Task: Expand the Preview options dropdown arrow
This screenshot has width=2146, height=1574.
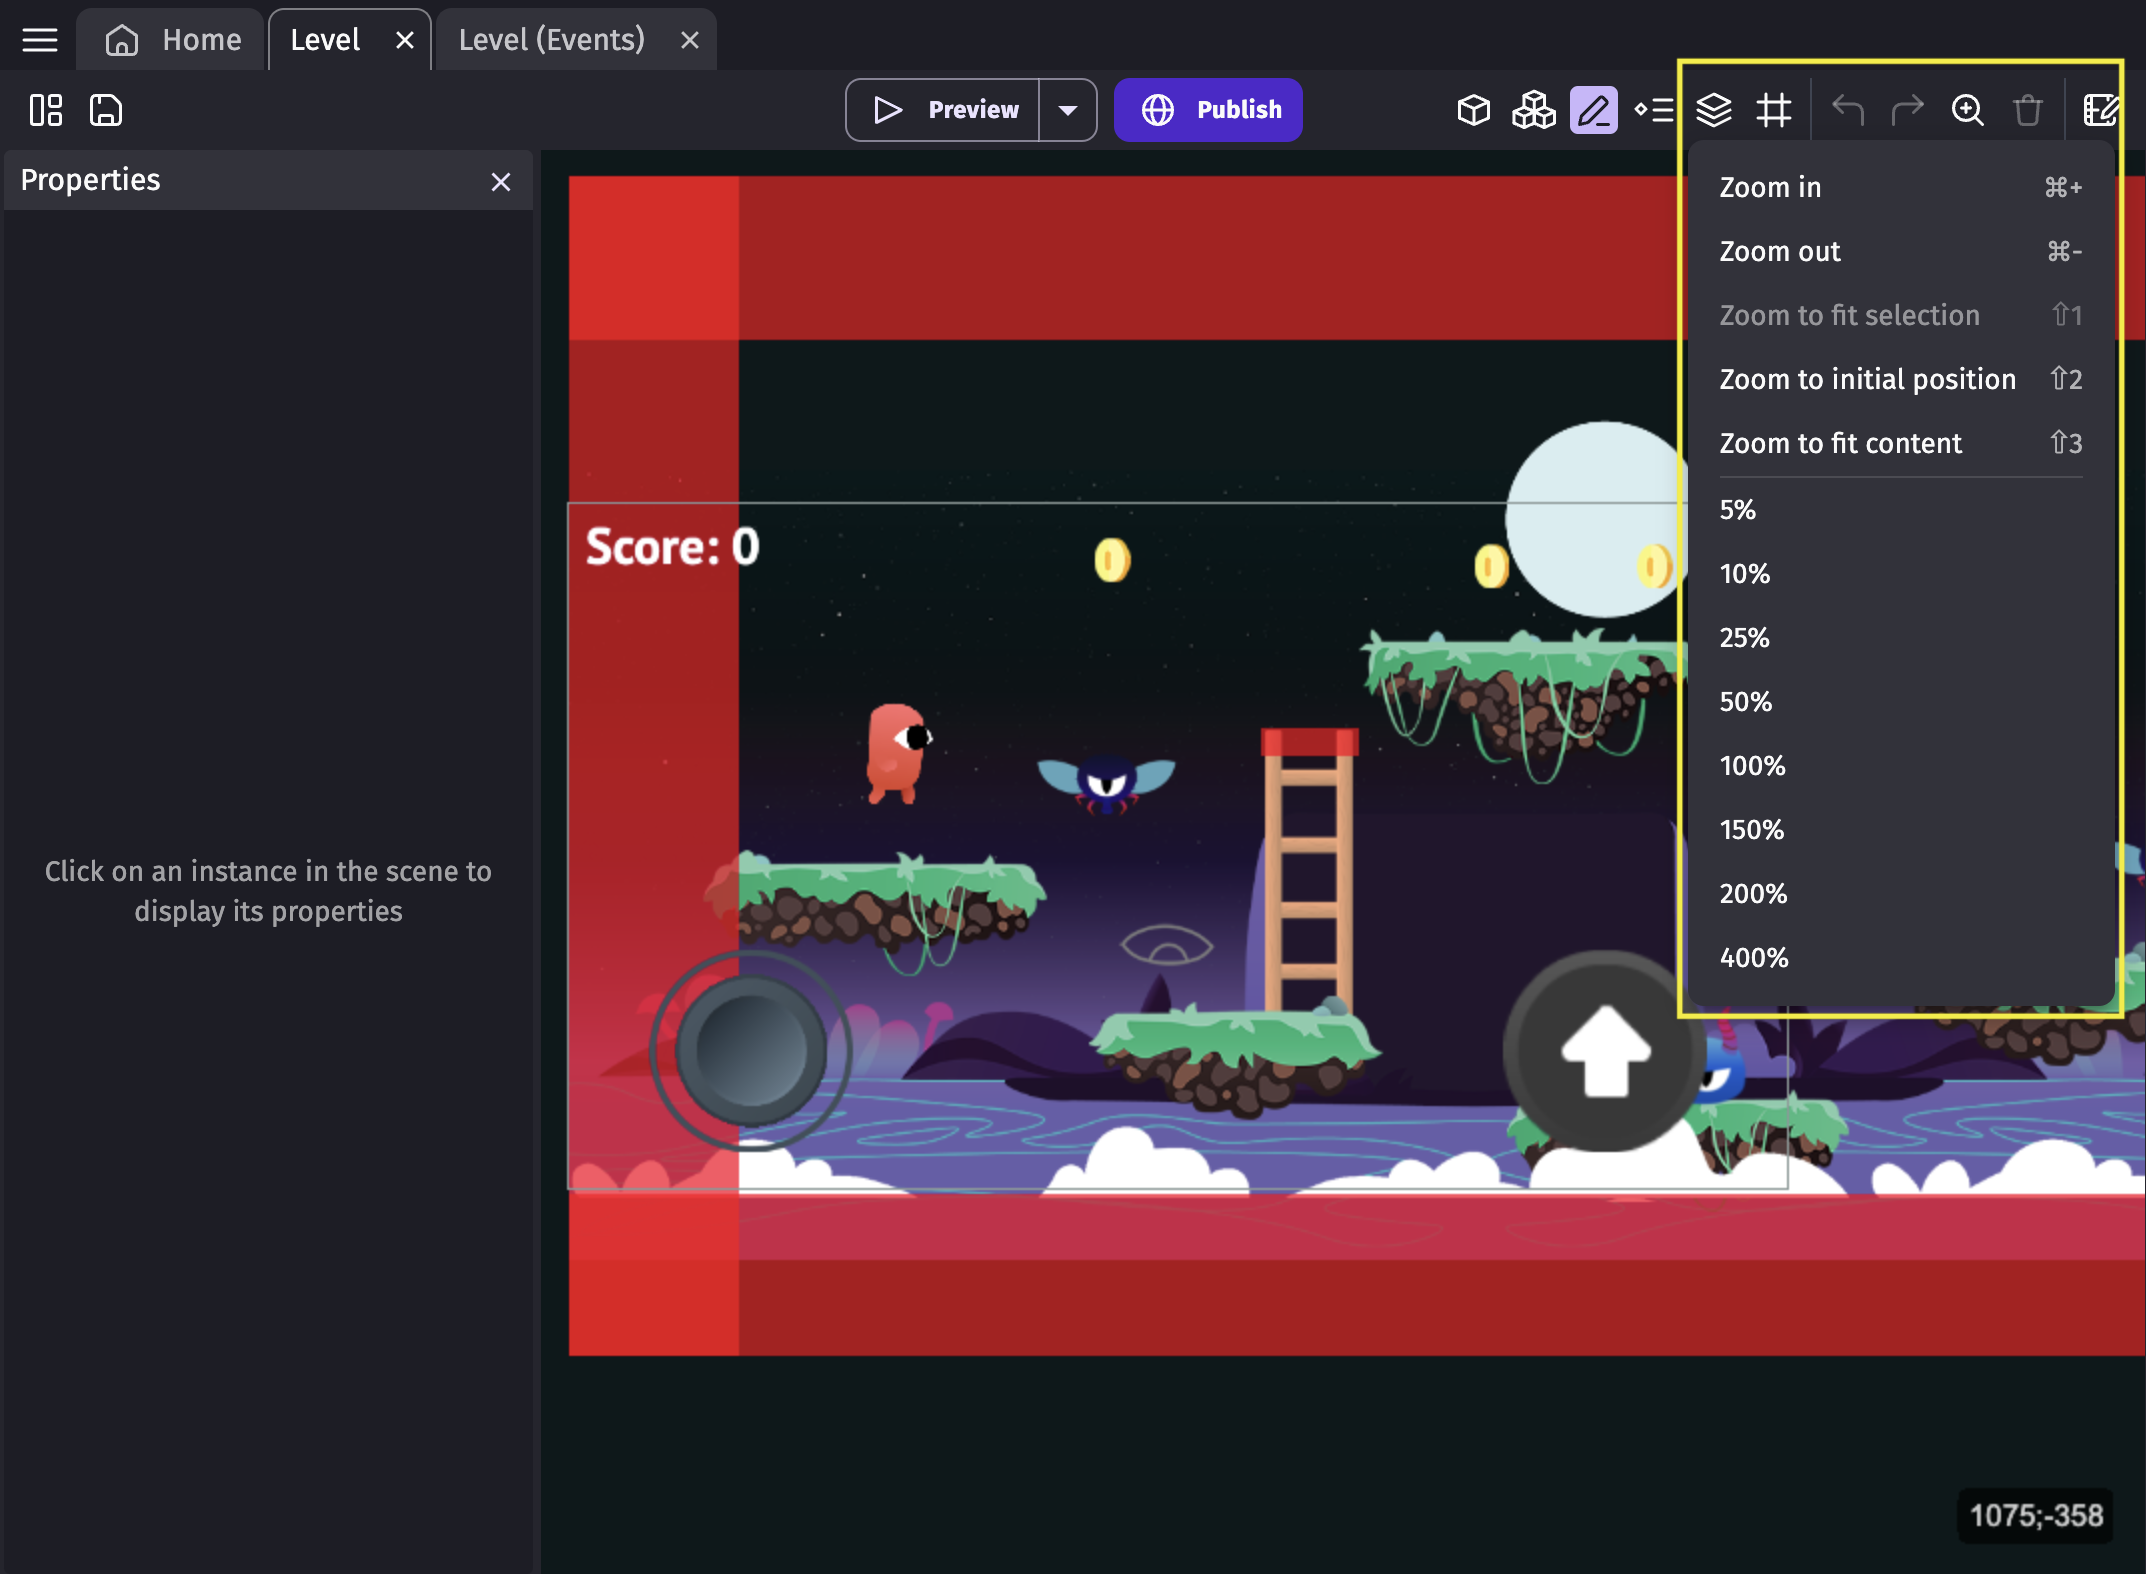Action: 1068,110
